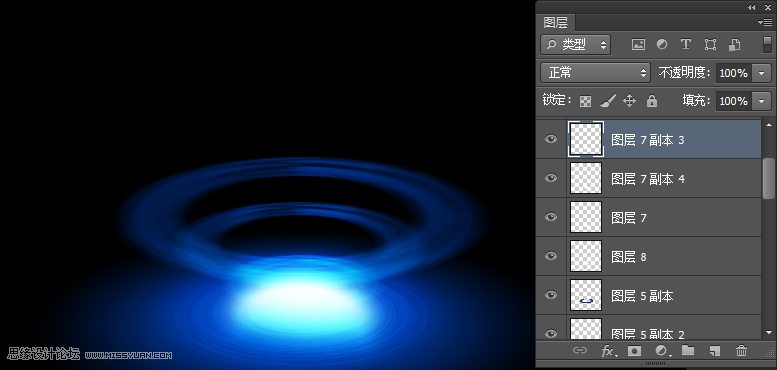Select layer name 图层 7 副本 3
This screenshot has height=370, width=777.
(648, 140)
